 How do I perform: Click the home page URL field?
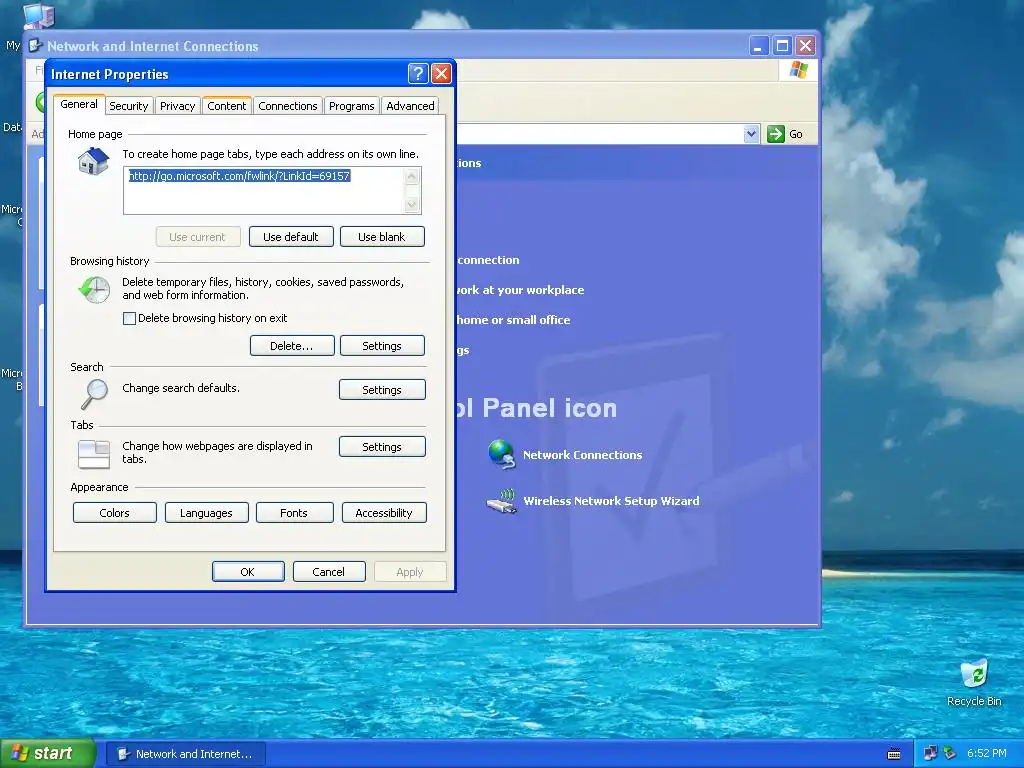pyautogui.click(x=272, y=190)
